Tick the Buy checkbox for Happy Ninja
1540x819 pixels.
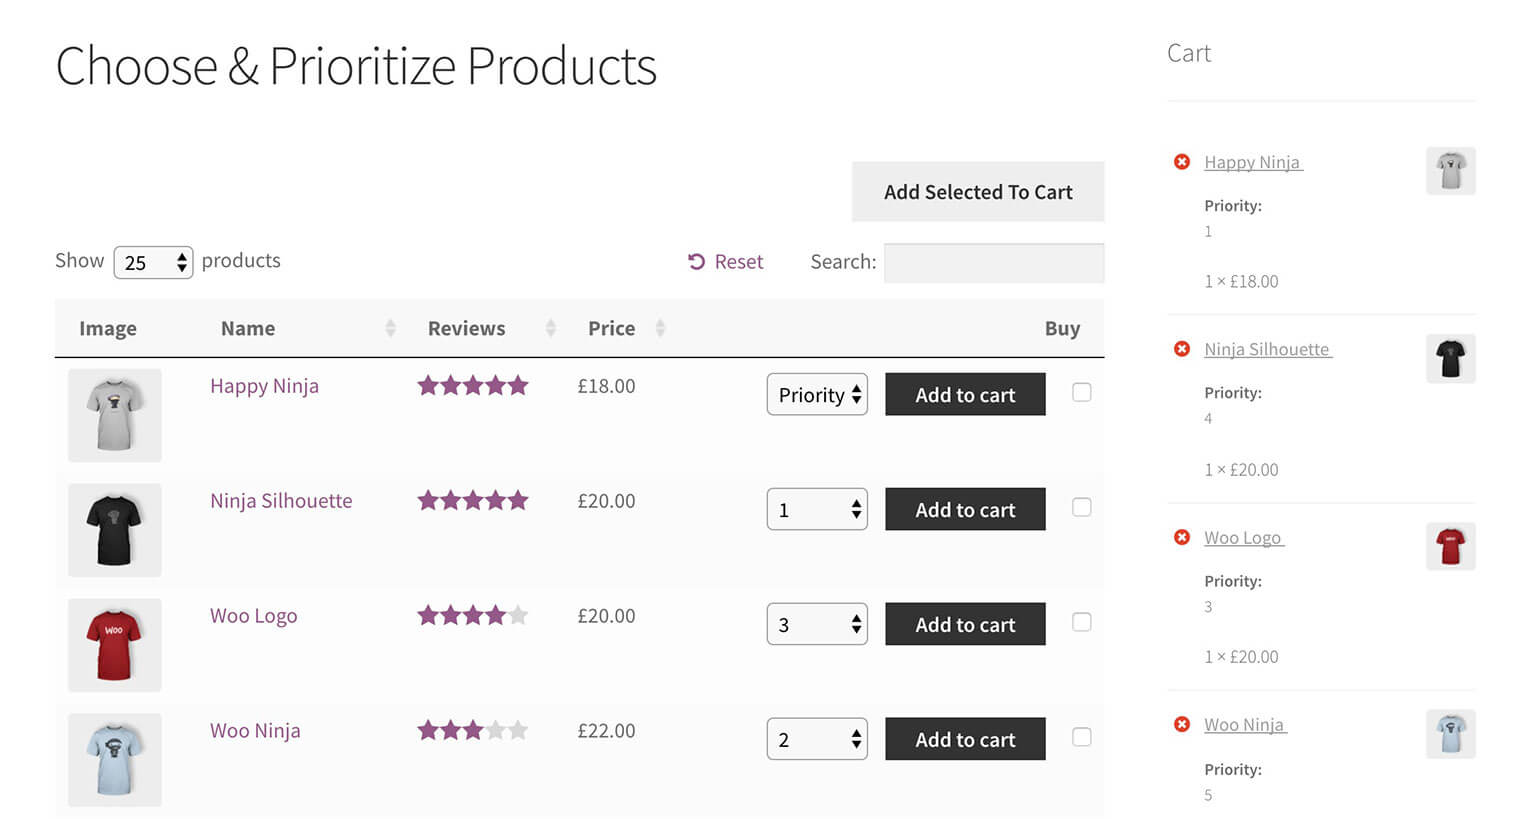[1081, 393]
